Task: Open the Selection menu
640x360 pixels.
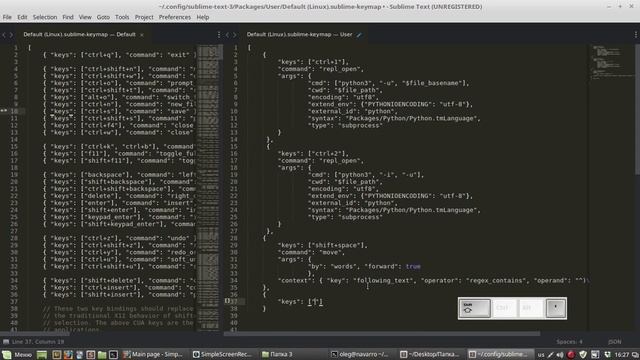Action: [45, 17]
